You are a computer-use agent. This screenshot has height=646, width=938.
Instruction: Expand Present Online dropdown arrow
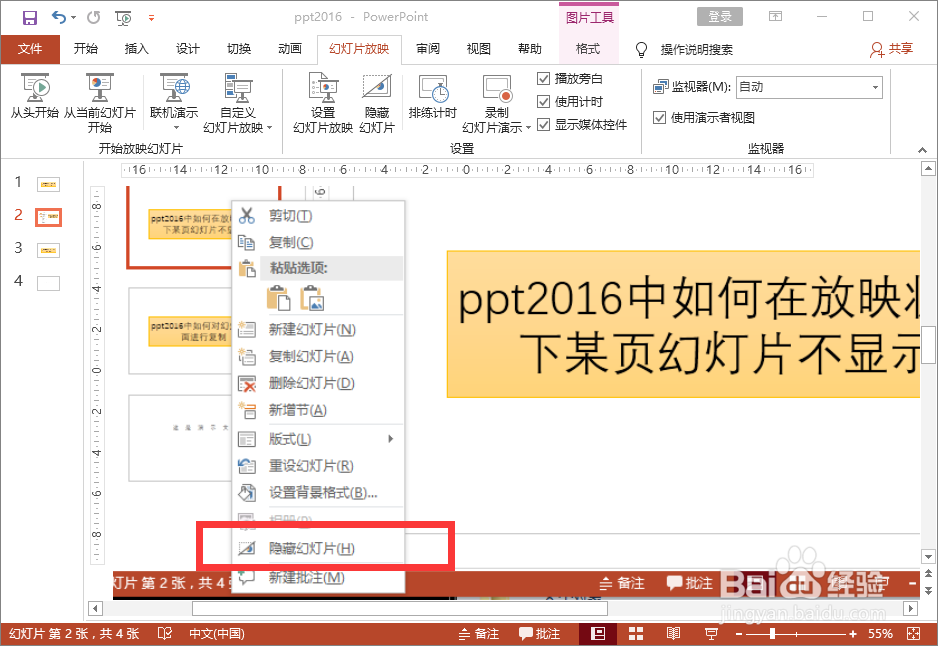pos(176,128)
